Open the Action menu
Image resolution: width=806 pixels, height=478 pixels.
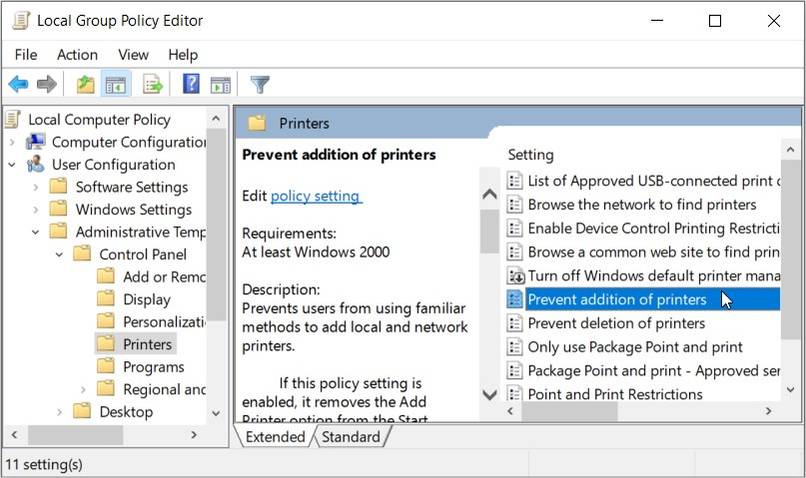77,55
